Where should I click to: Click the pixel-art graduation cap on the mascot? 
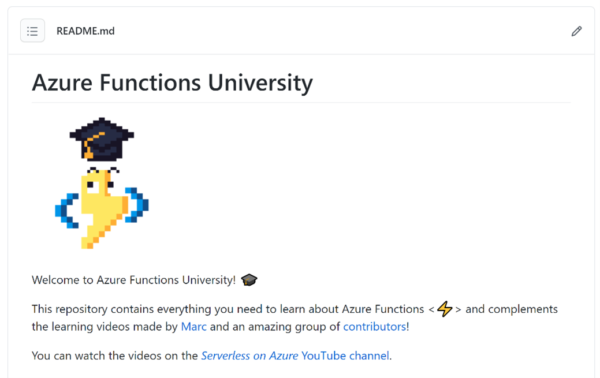pyautogui.click(x=102, y=138)
